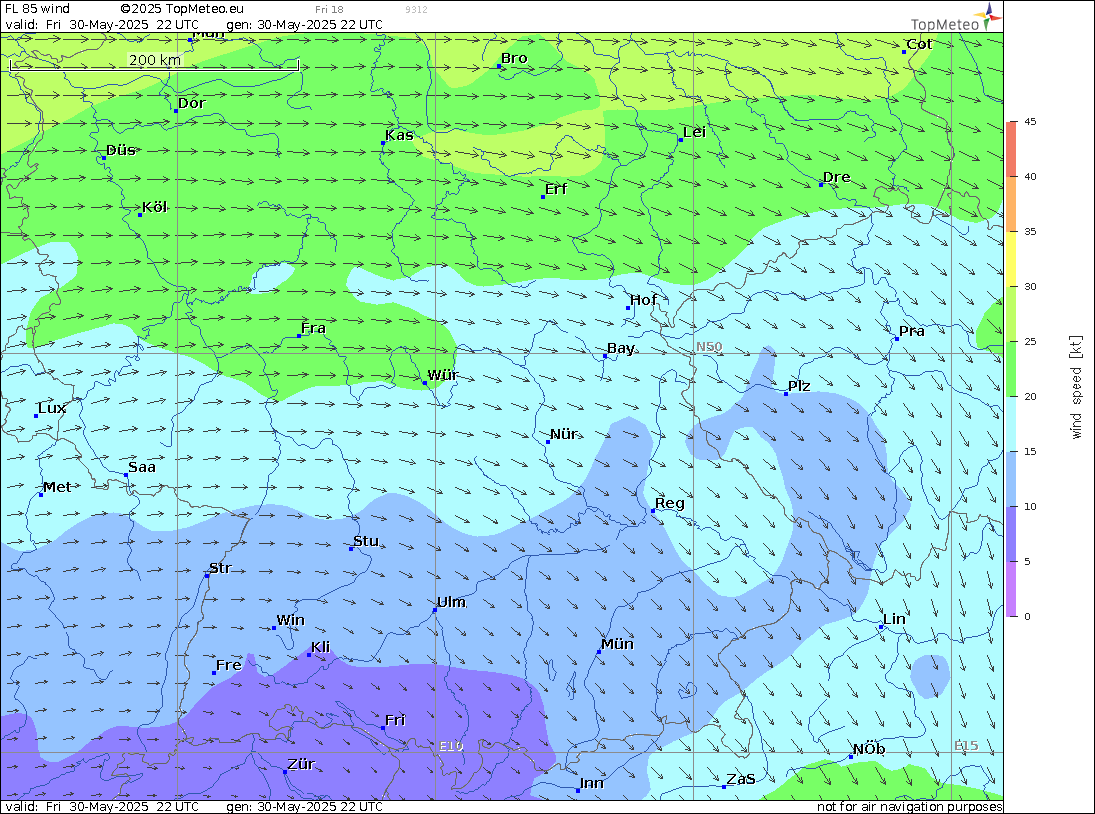
Task: Click the "Zür" city label
Action: click(302, 764)
